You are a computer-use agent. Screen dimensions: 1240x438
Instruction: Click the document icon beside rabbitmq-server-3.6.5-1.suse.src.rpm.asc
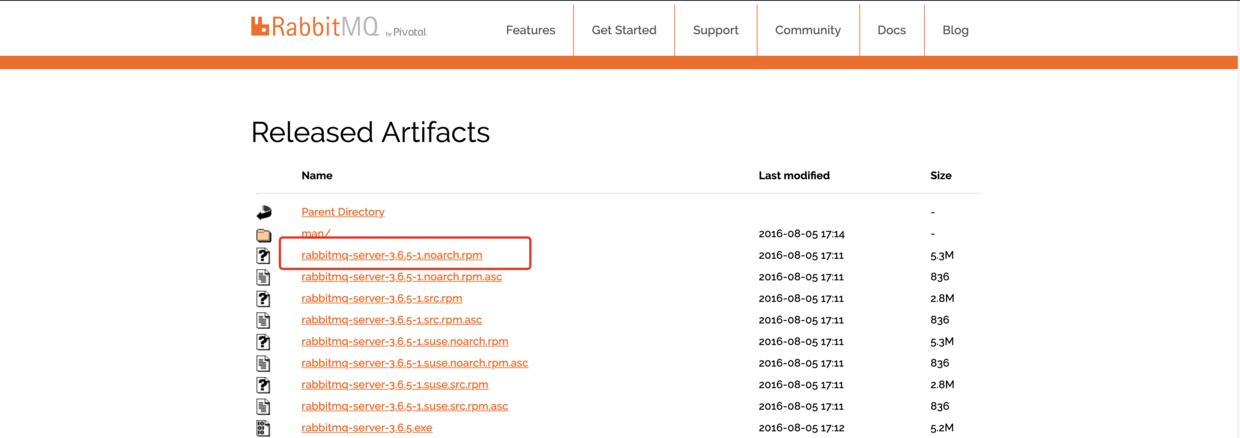pyautogui.click(x=264, y=407)
